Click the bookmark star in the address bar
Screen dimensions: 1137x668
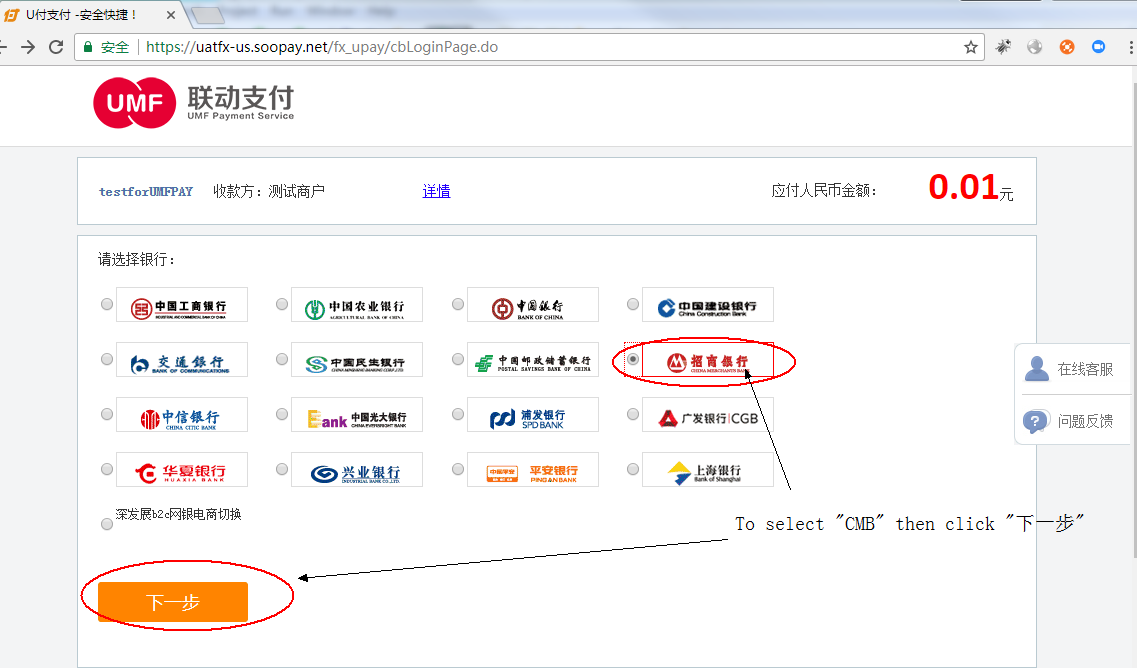pos(971,46)
